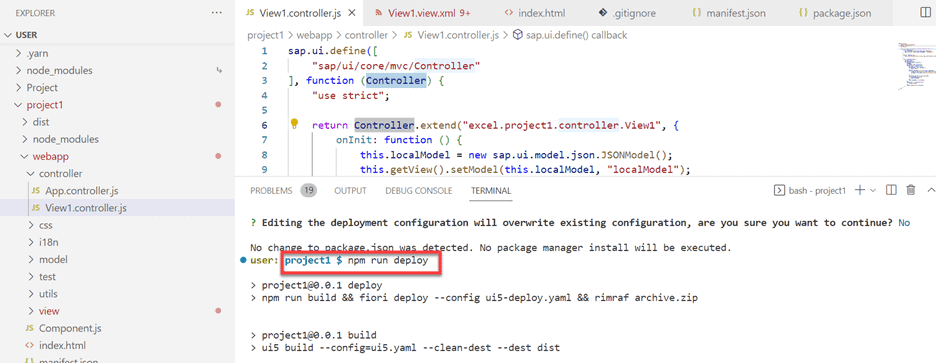The image size is (936, 363).
Task: Click the new terminal plus icon
Action: point(860,190)
